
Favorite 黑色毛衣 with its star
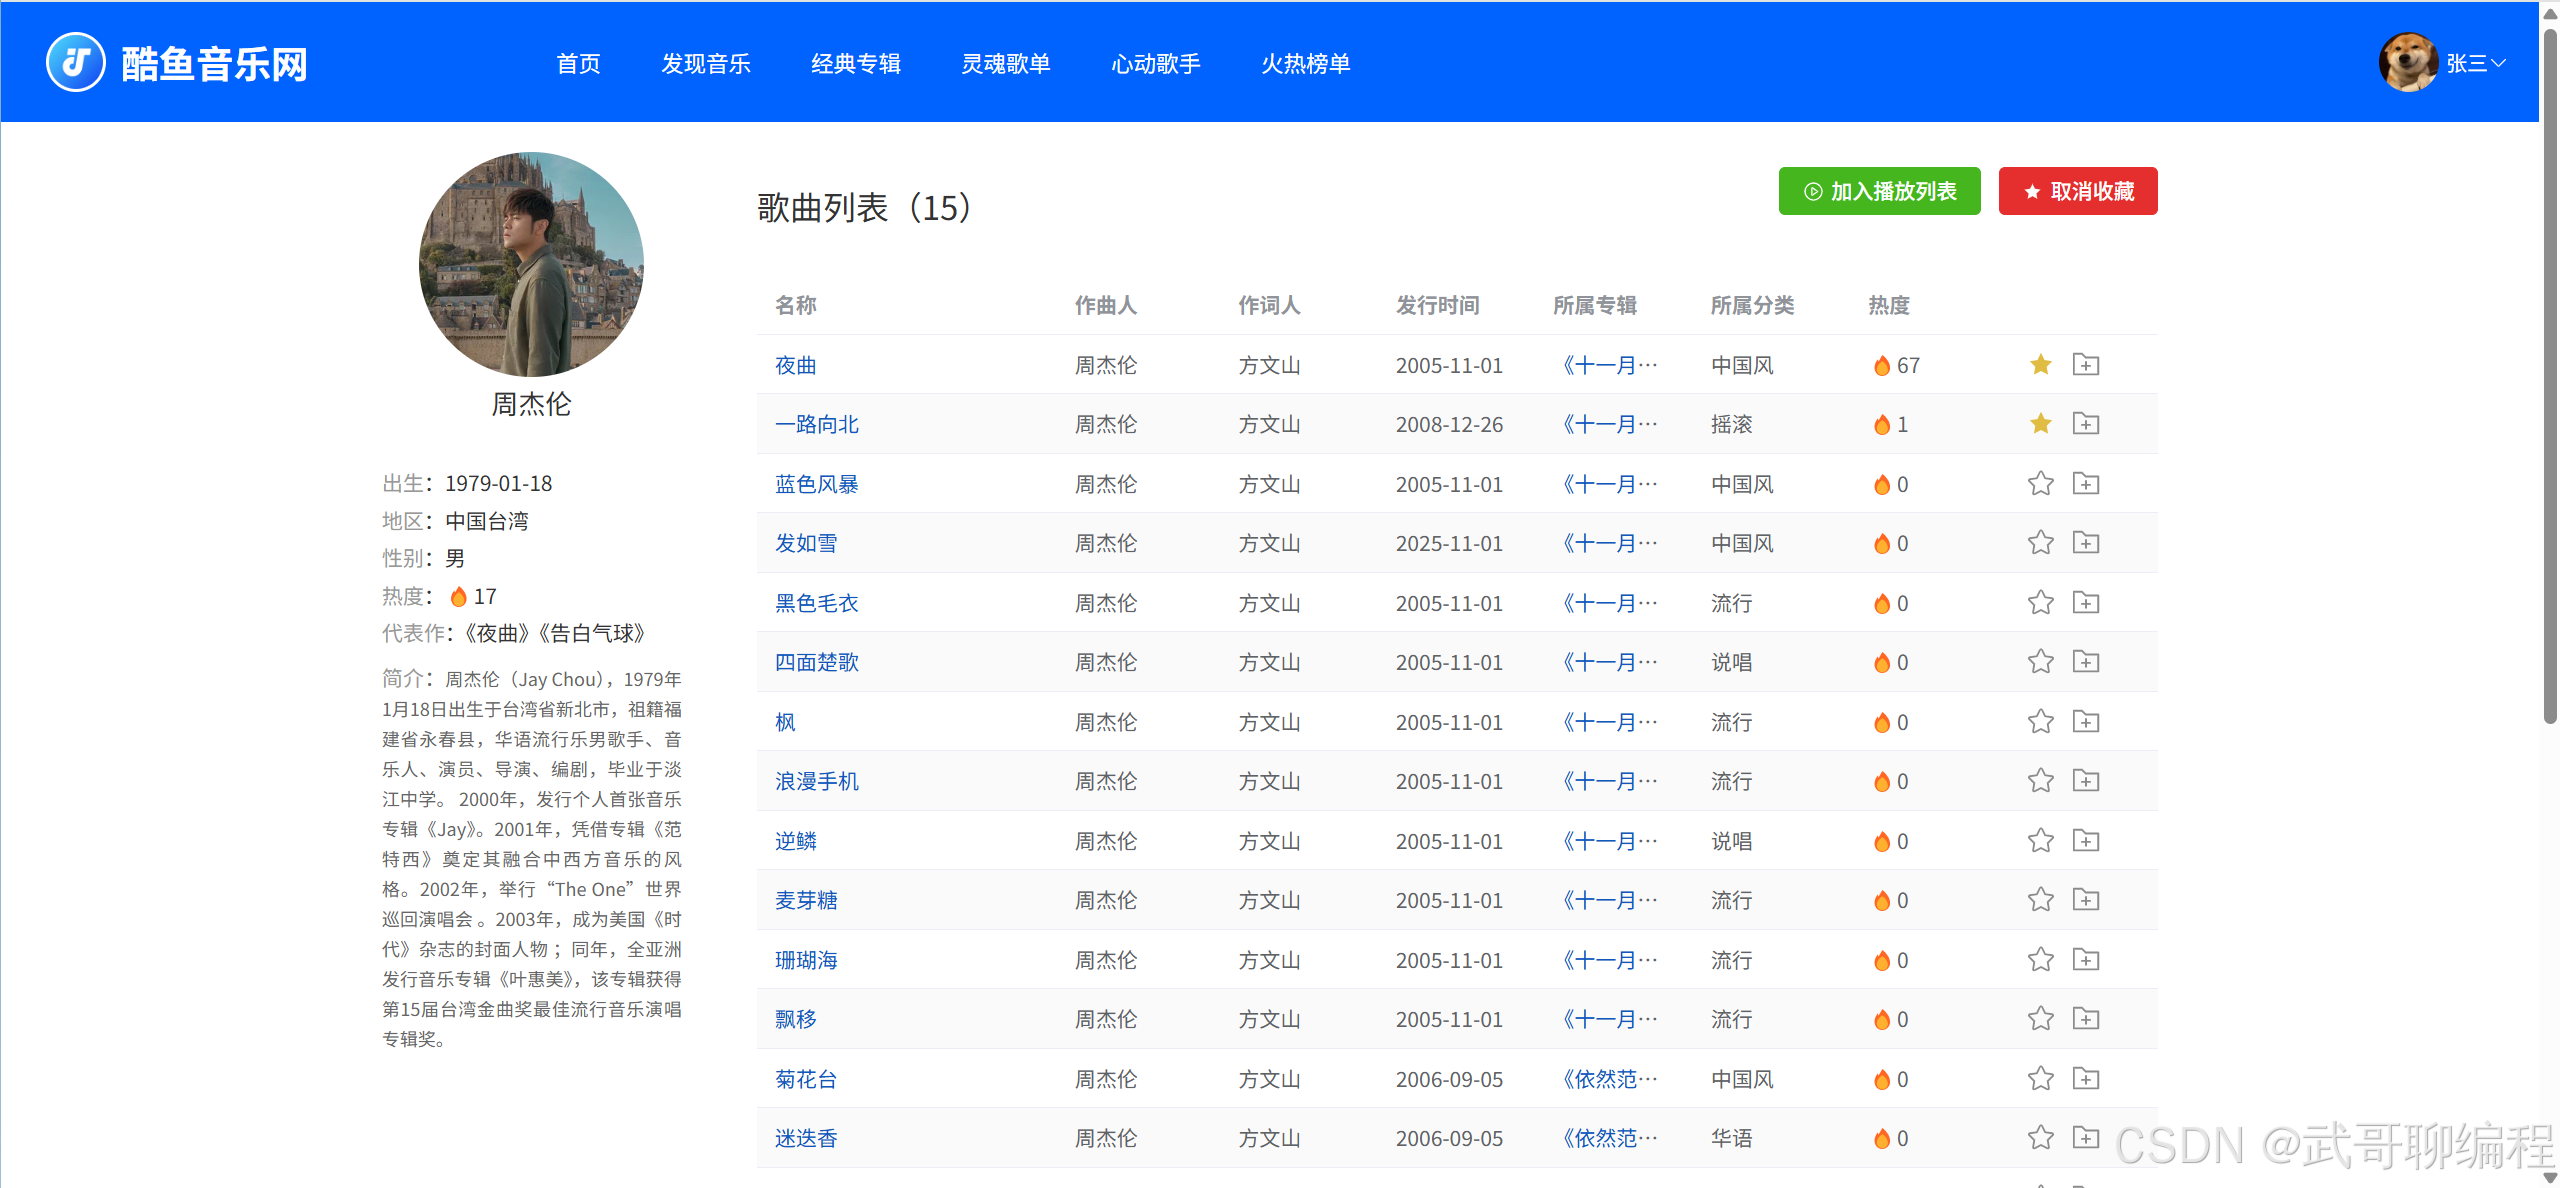[x=2040, y=603]
